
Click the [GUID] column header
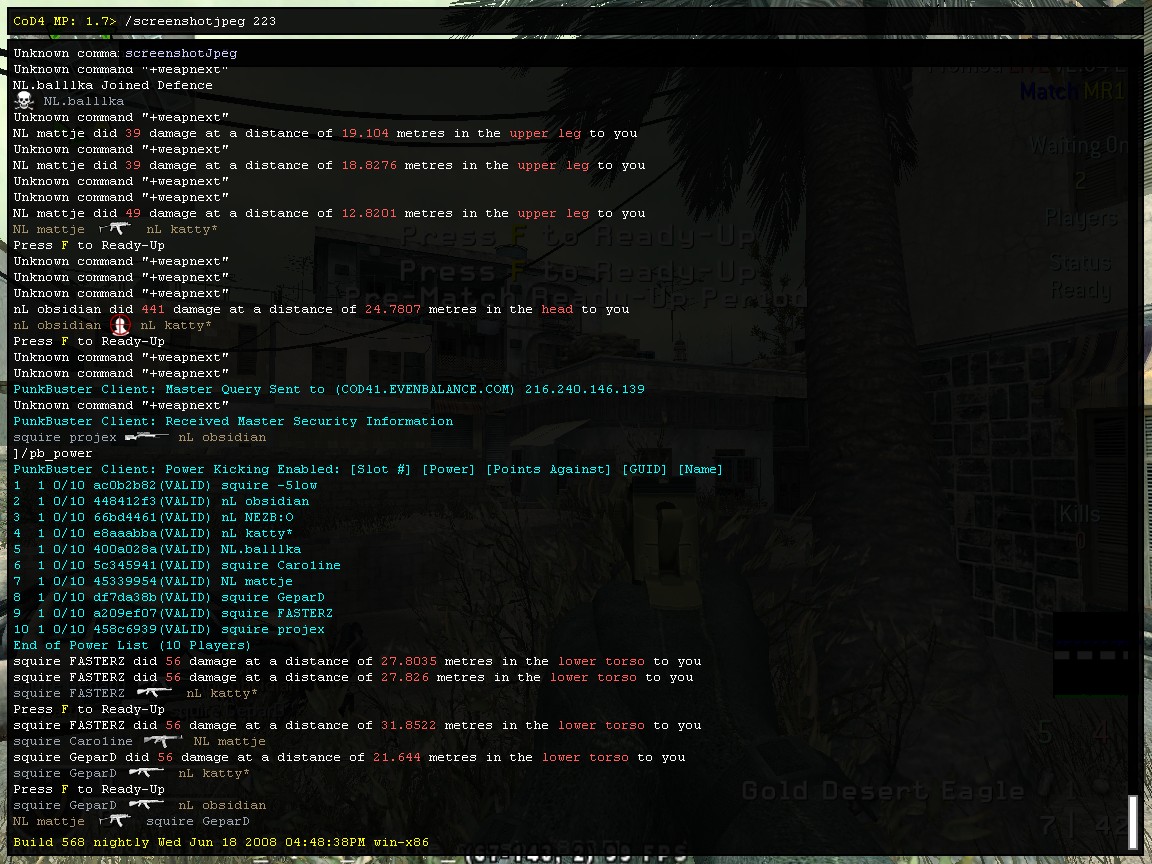point(644,469)
